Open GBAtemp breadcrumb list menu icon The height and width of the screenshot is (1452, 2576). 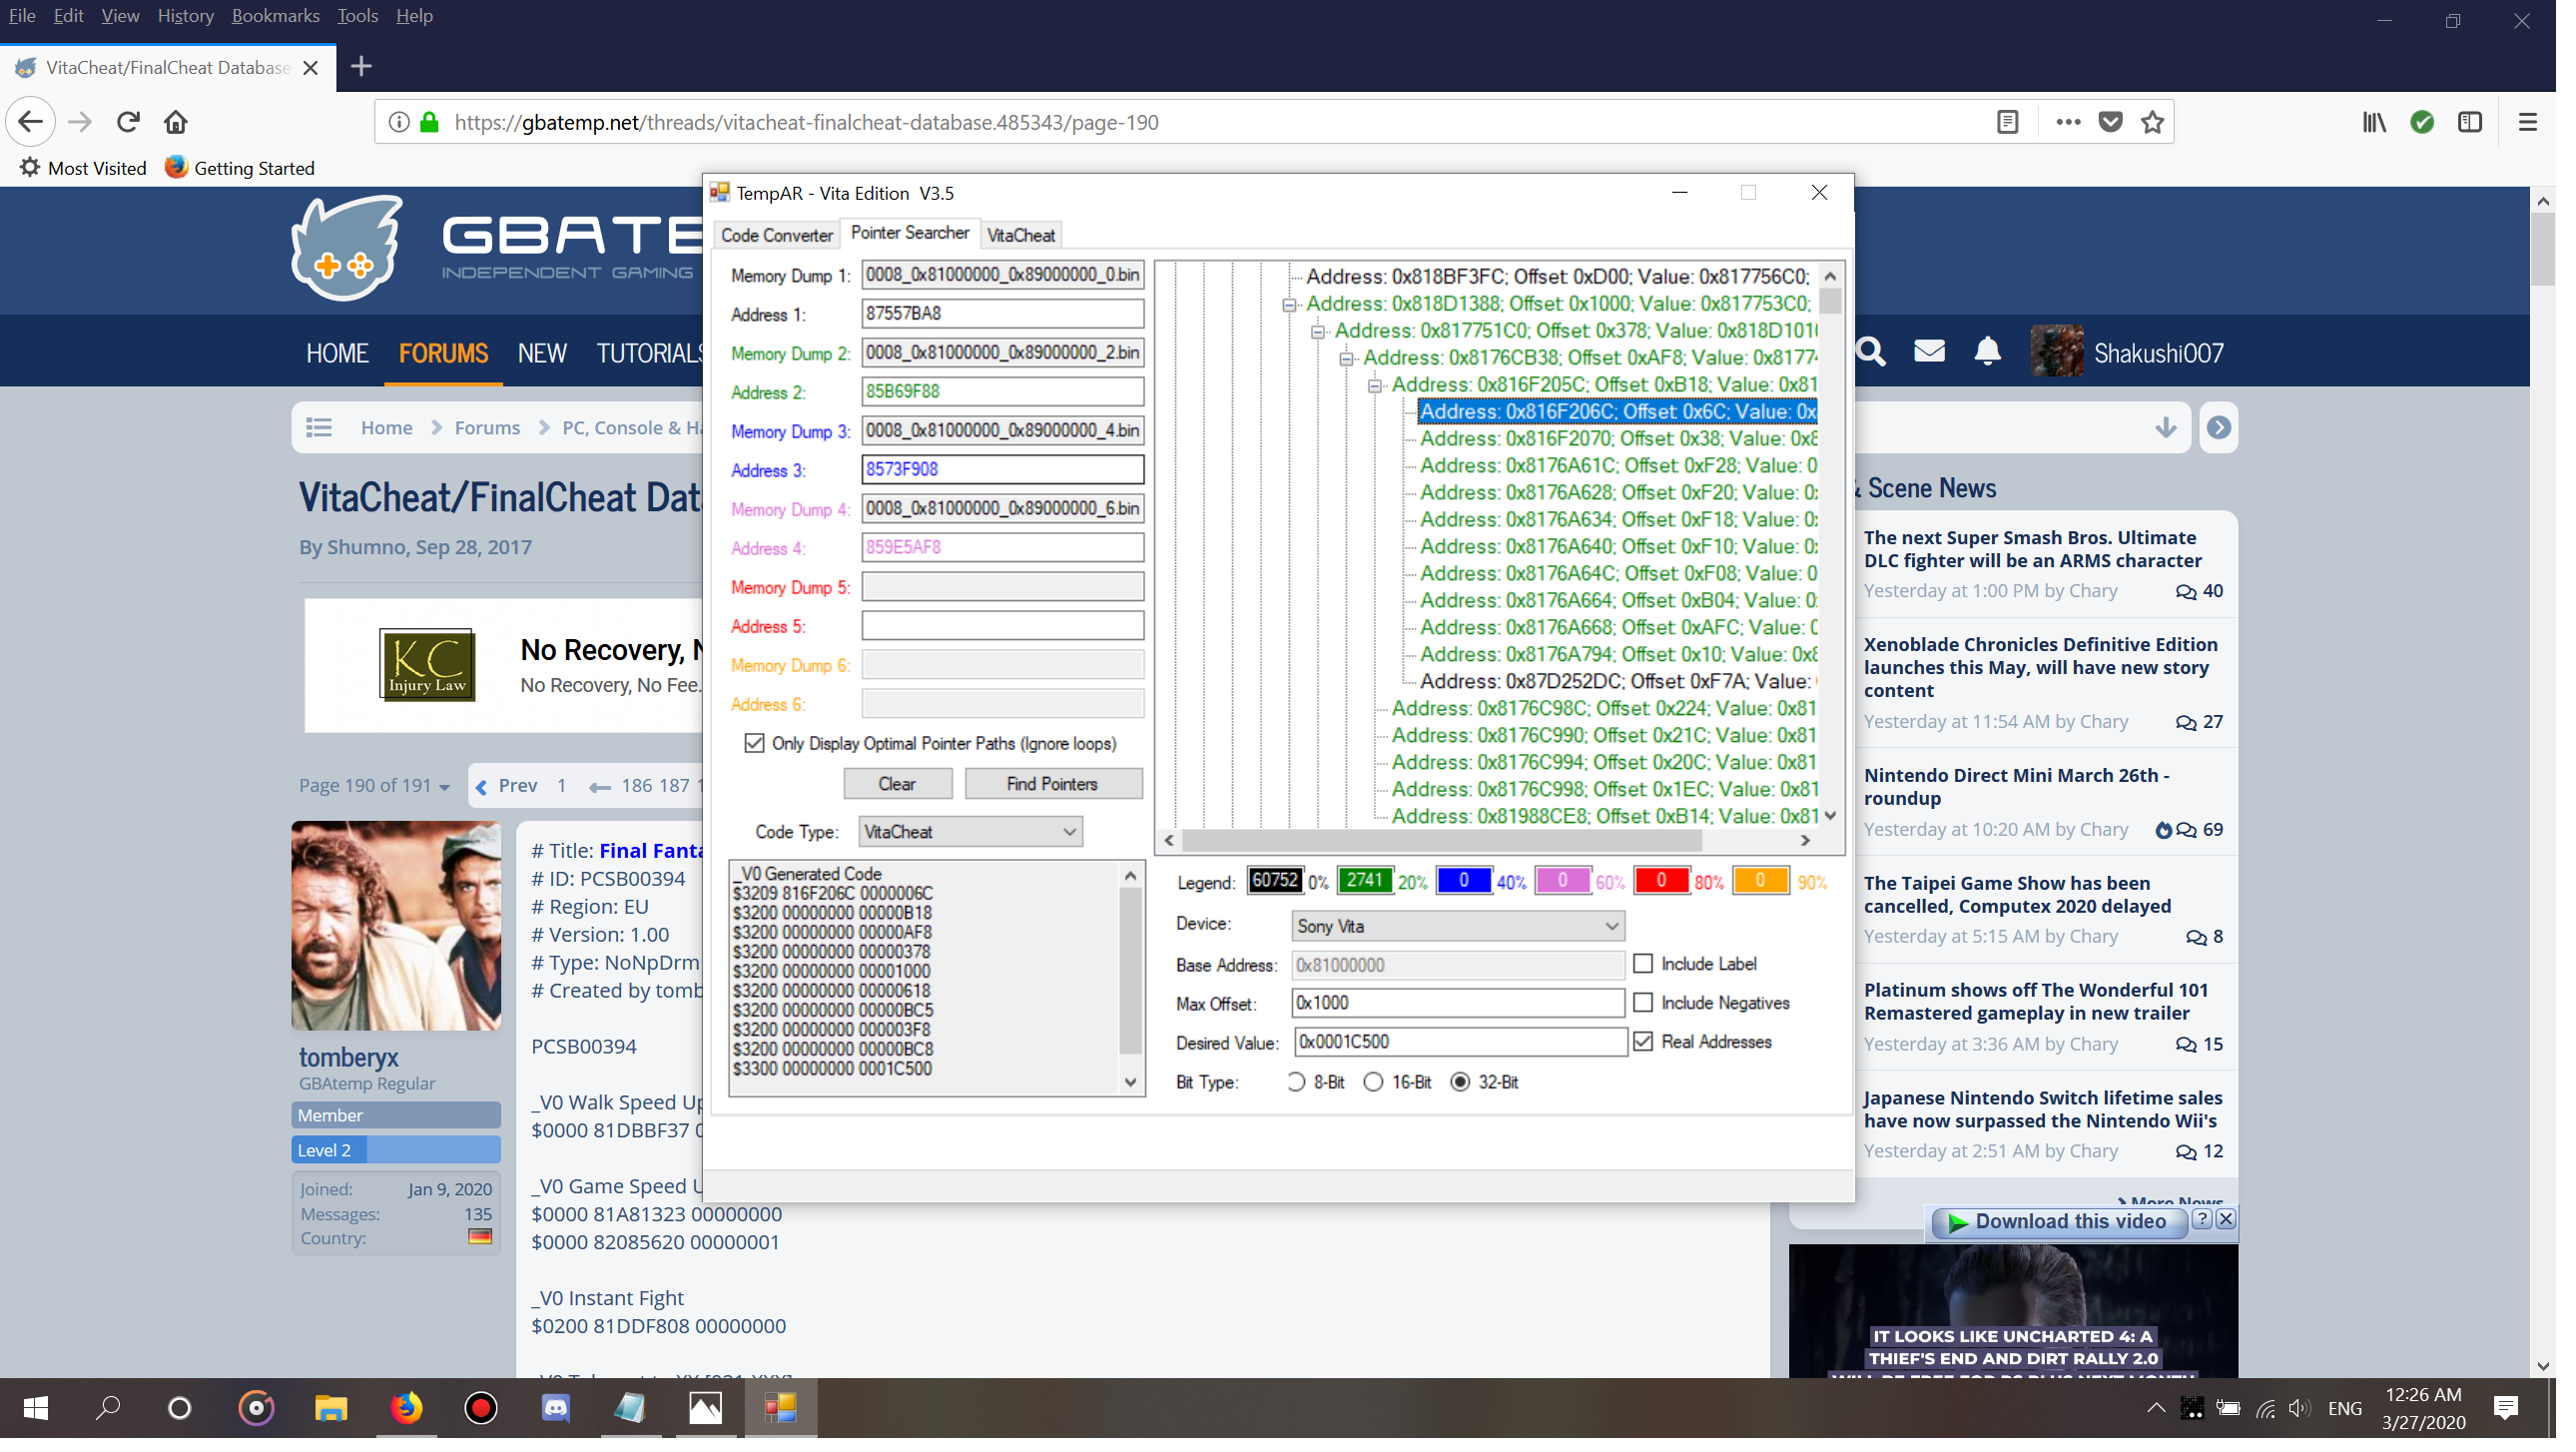319,429
